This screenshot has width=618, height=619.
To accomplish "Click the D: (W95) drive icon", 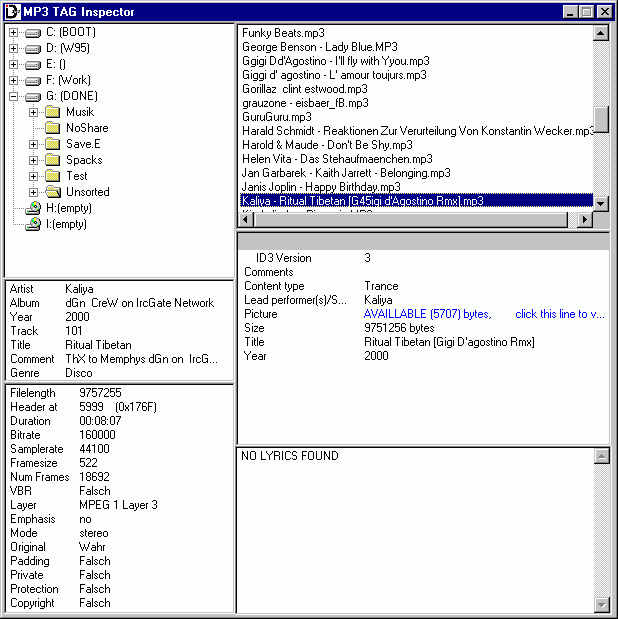I will [x=33, y=49].
